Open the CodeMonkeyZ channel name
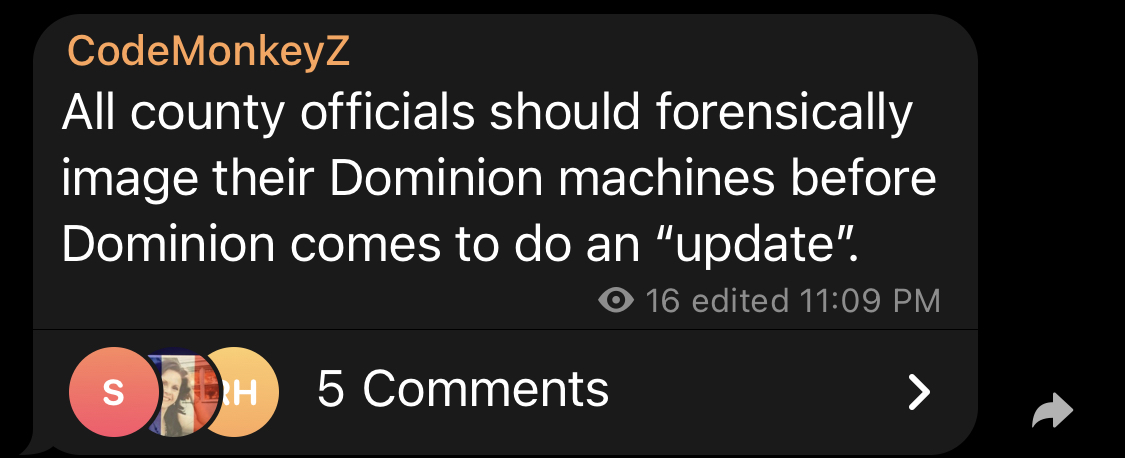1125x458 pixels. [x=208, y=52]
